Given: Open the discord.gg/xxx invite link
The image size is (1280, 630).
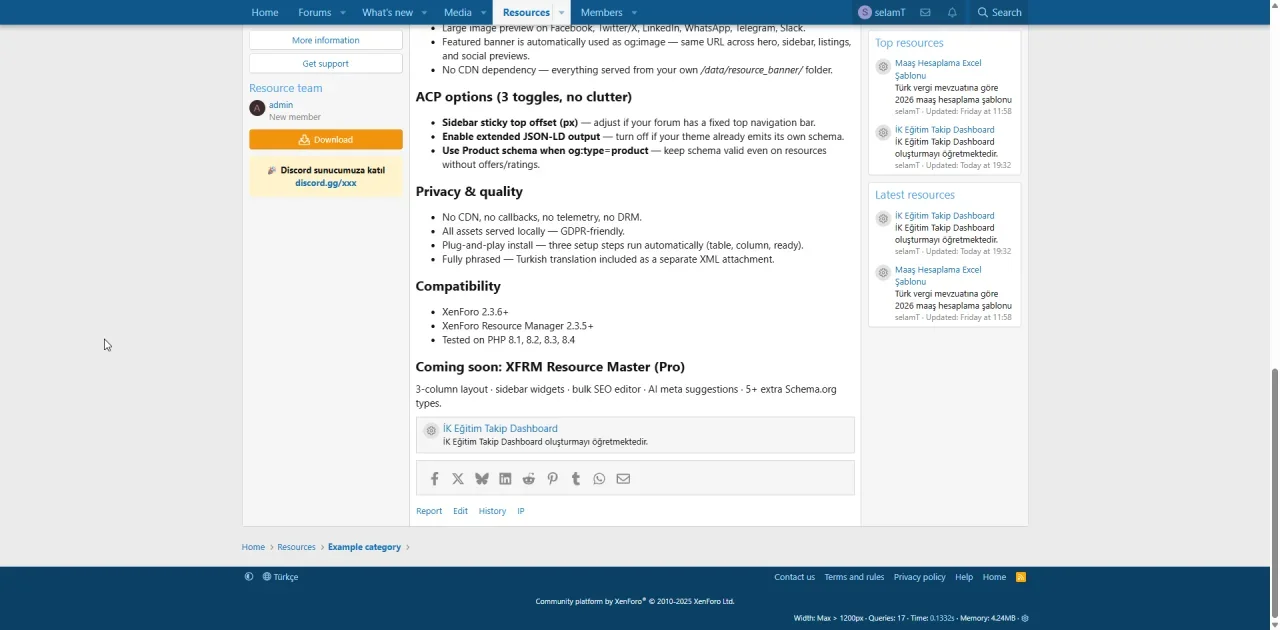Looking at the screenshot, I should point(326,183).
